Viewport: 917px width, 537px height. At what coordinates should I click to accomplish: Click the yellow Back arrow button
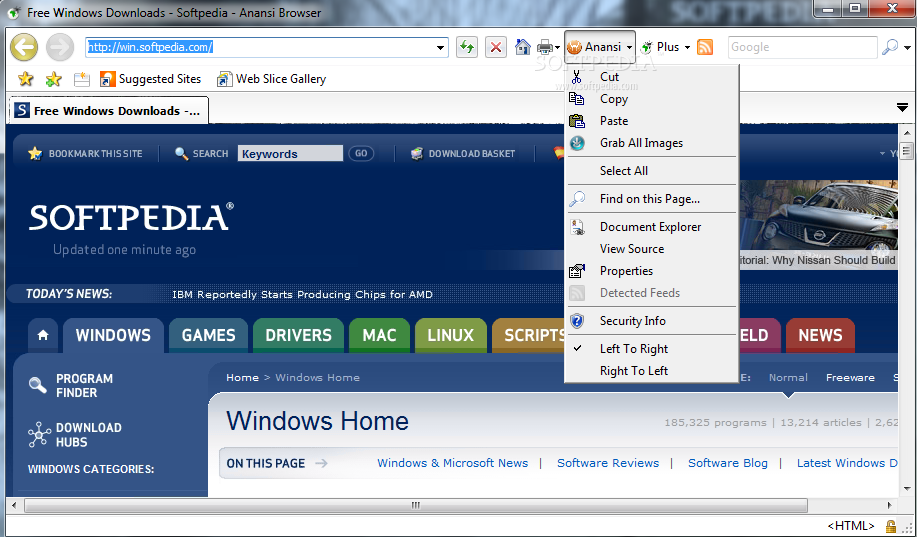(24, 47)
